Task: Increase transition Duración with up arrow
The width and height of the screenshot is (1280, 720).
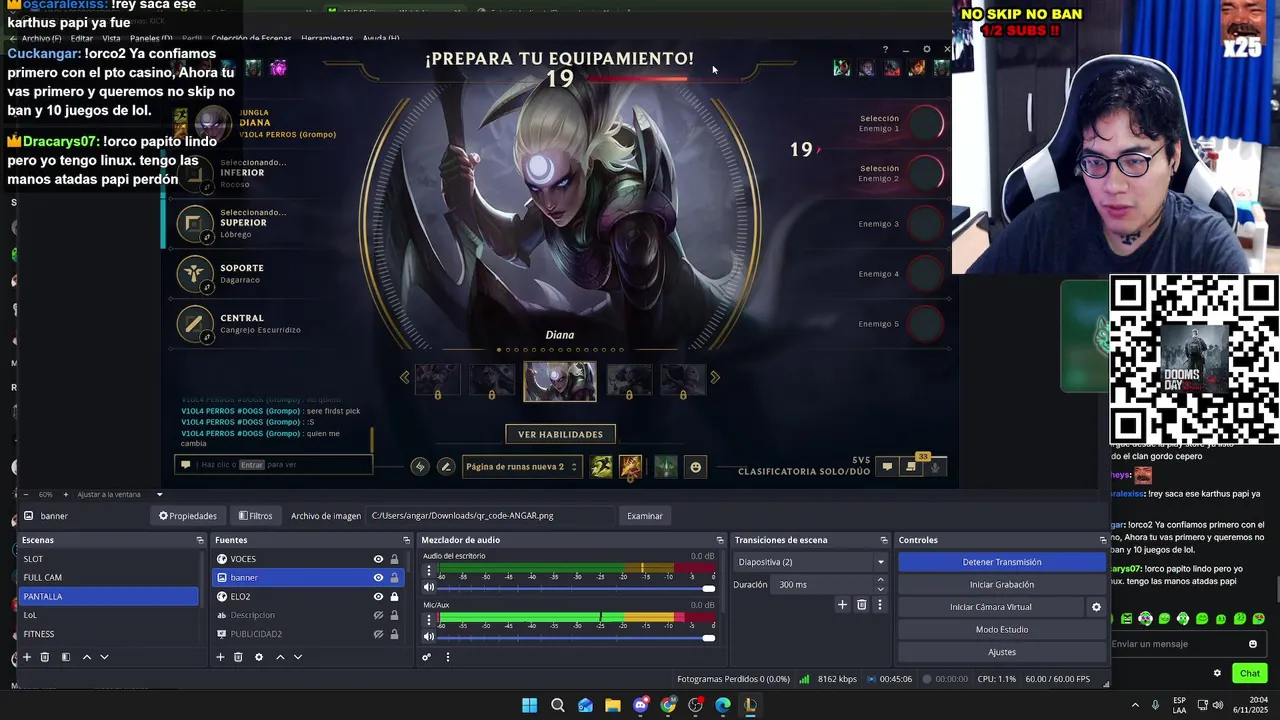Action: pyautogui.click(x=880, y=580)
